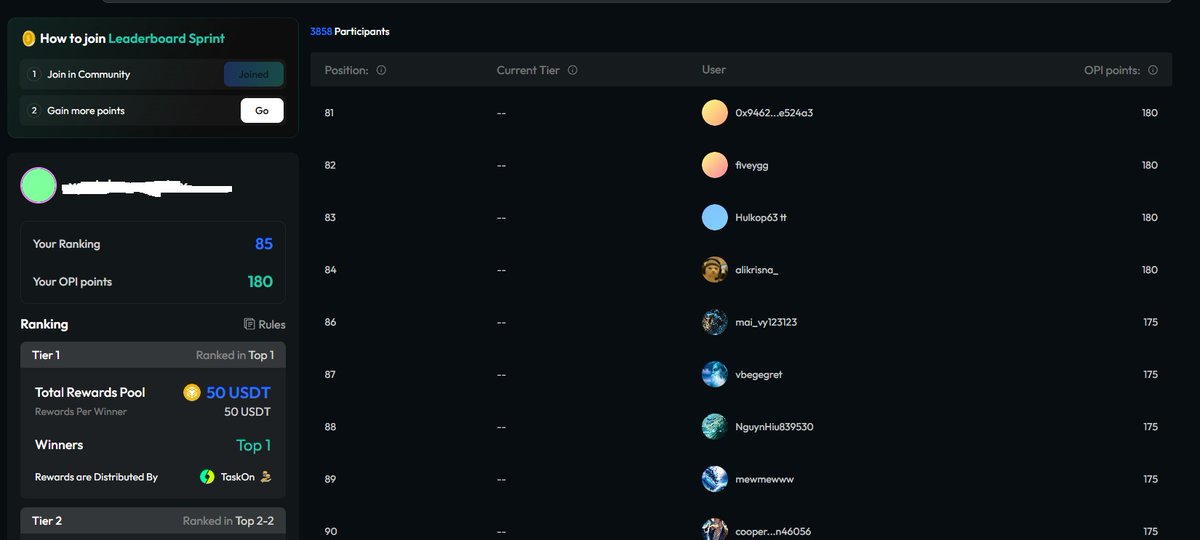Viewport: 1200px width, 540px height.
Task: Click the info icon beside Position header
Action: [x=381, y=70]
